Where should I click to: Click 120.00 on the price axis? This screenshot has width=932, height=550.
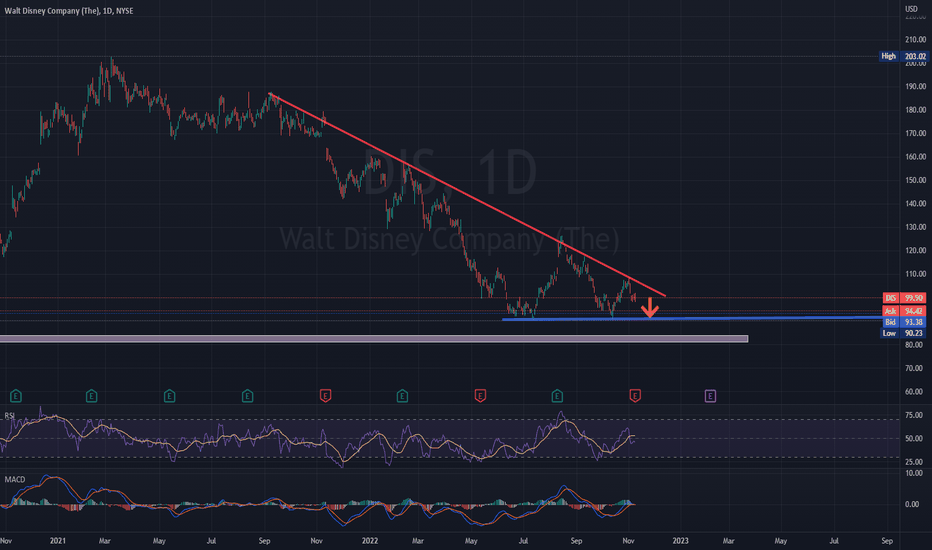click(x=915, y=250)
